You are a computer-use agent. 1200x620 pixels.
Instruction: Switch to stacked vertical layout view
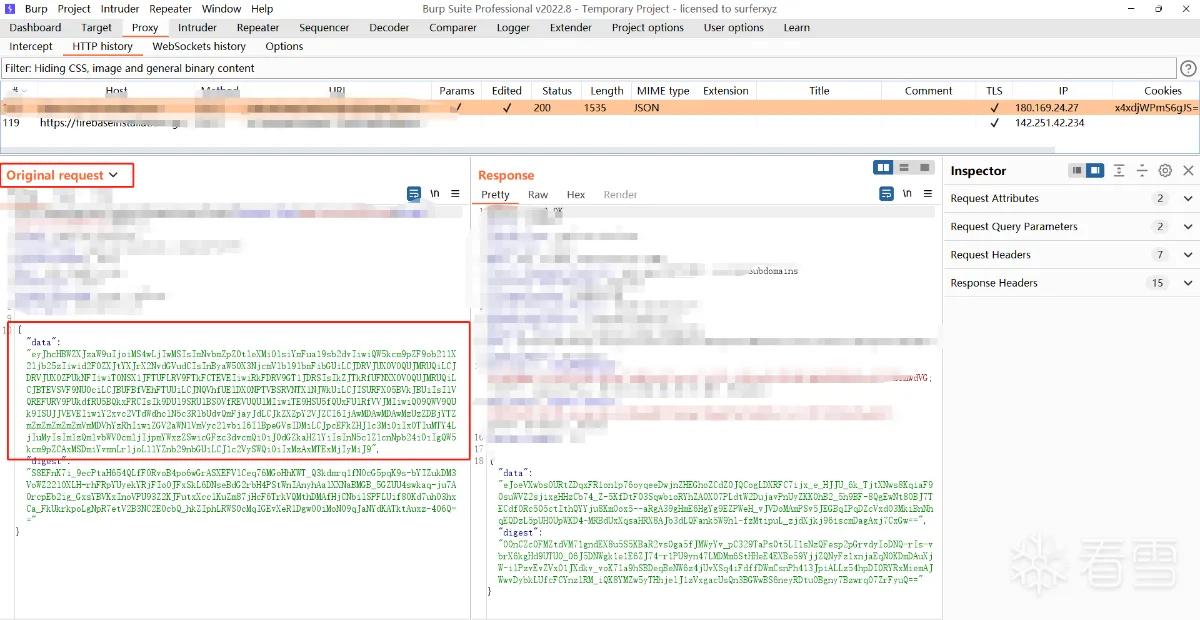point(904,168)
